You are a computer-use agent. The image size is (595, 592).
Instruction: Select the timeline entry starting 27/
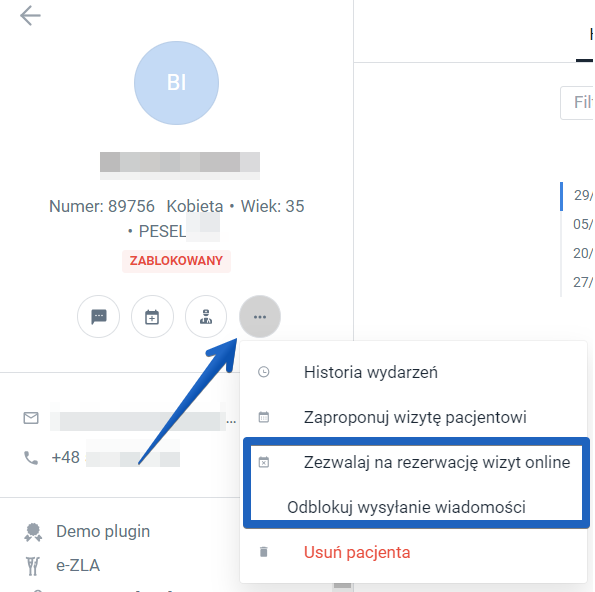(583, 282)
